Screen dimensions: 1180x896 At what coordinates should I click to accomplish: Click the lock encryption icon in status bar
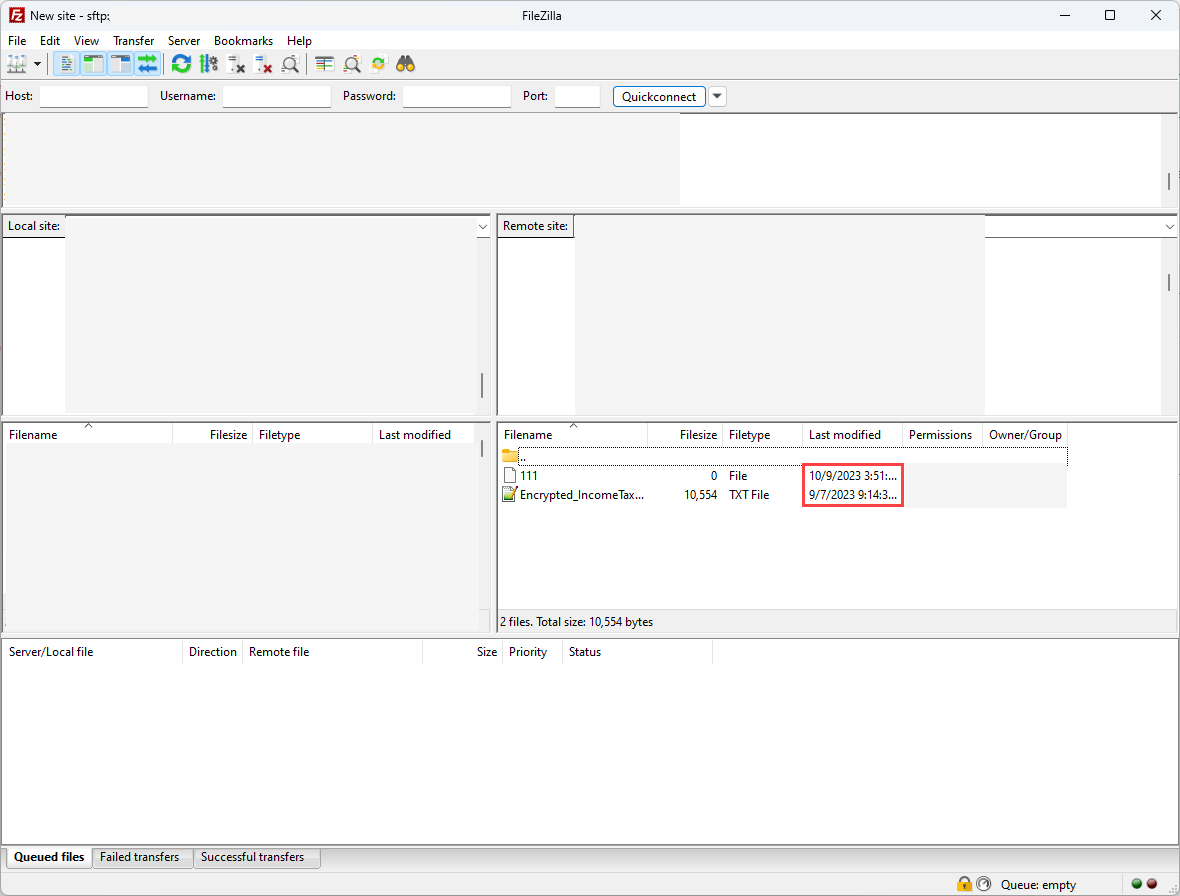[964, 884]
